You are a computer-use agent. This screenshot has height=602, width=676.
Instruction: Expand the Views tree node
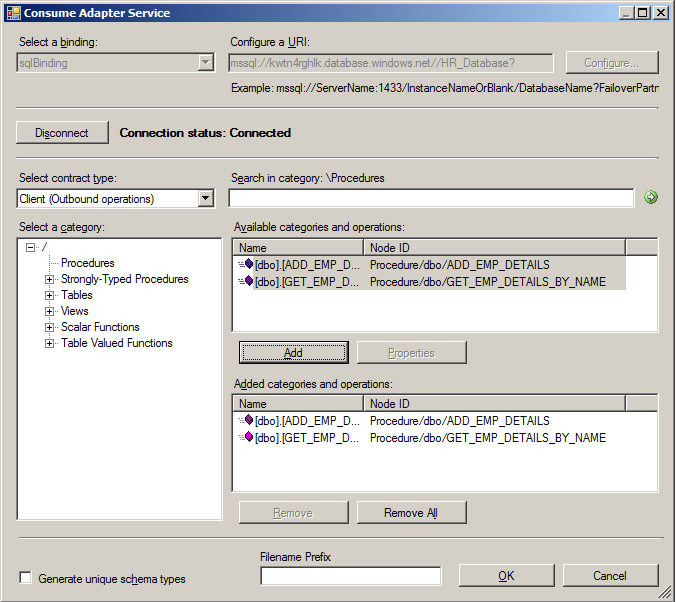(x=49, y=311)
